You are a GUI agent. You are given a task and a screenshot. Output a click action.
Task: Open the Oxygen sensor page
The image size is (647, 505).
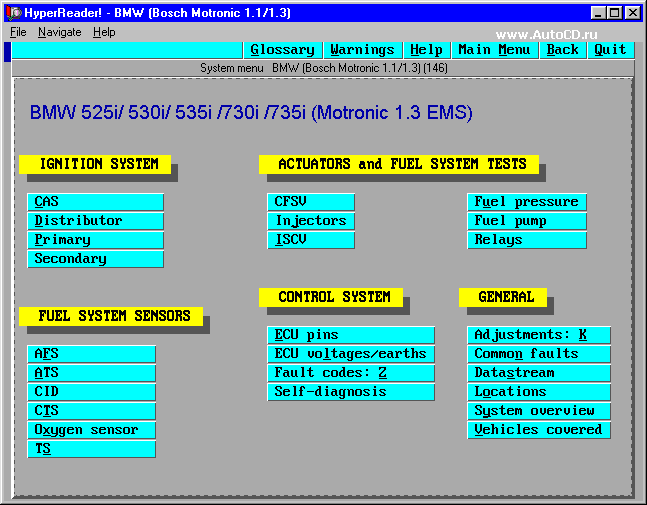click(92, 430)
